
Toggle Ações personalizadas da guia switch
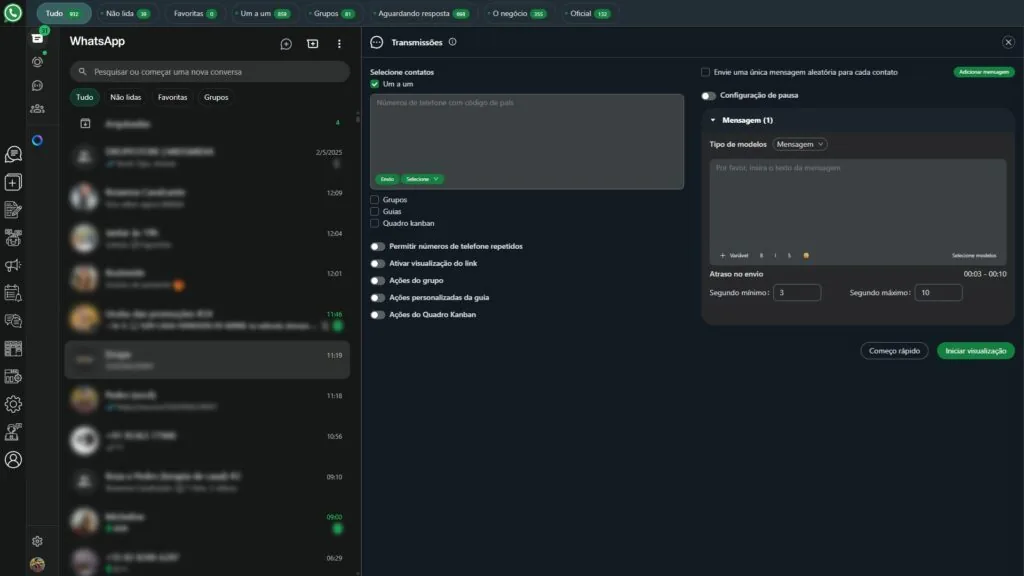coord(377,298)
